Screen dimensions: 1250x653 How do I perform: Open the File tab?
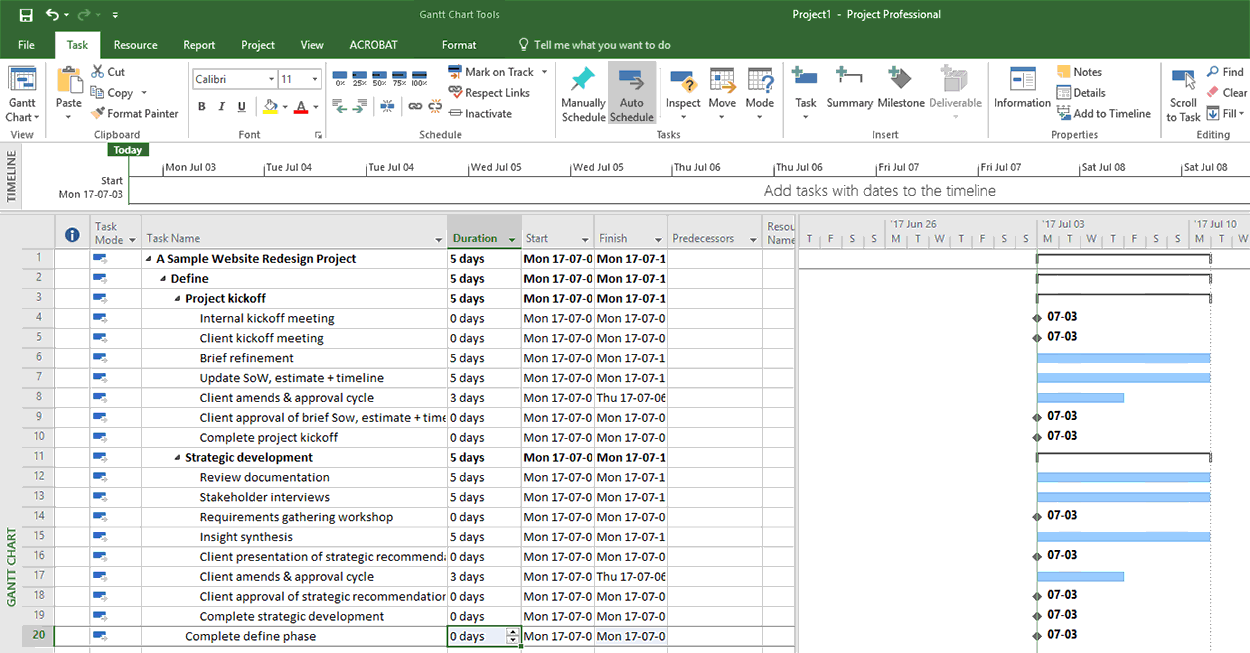pyautogui.click(x=26, y=45)
